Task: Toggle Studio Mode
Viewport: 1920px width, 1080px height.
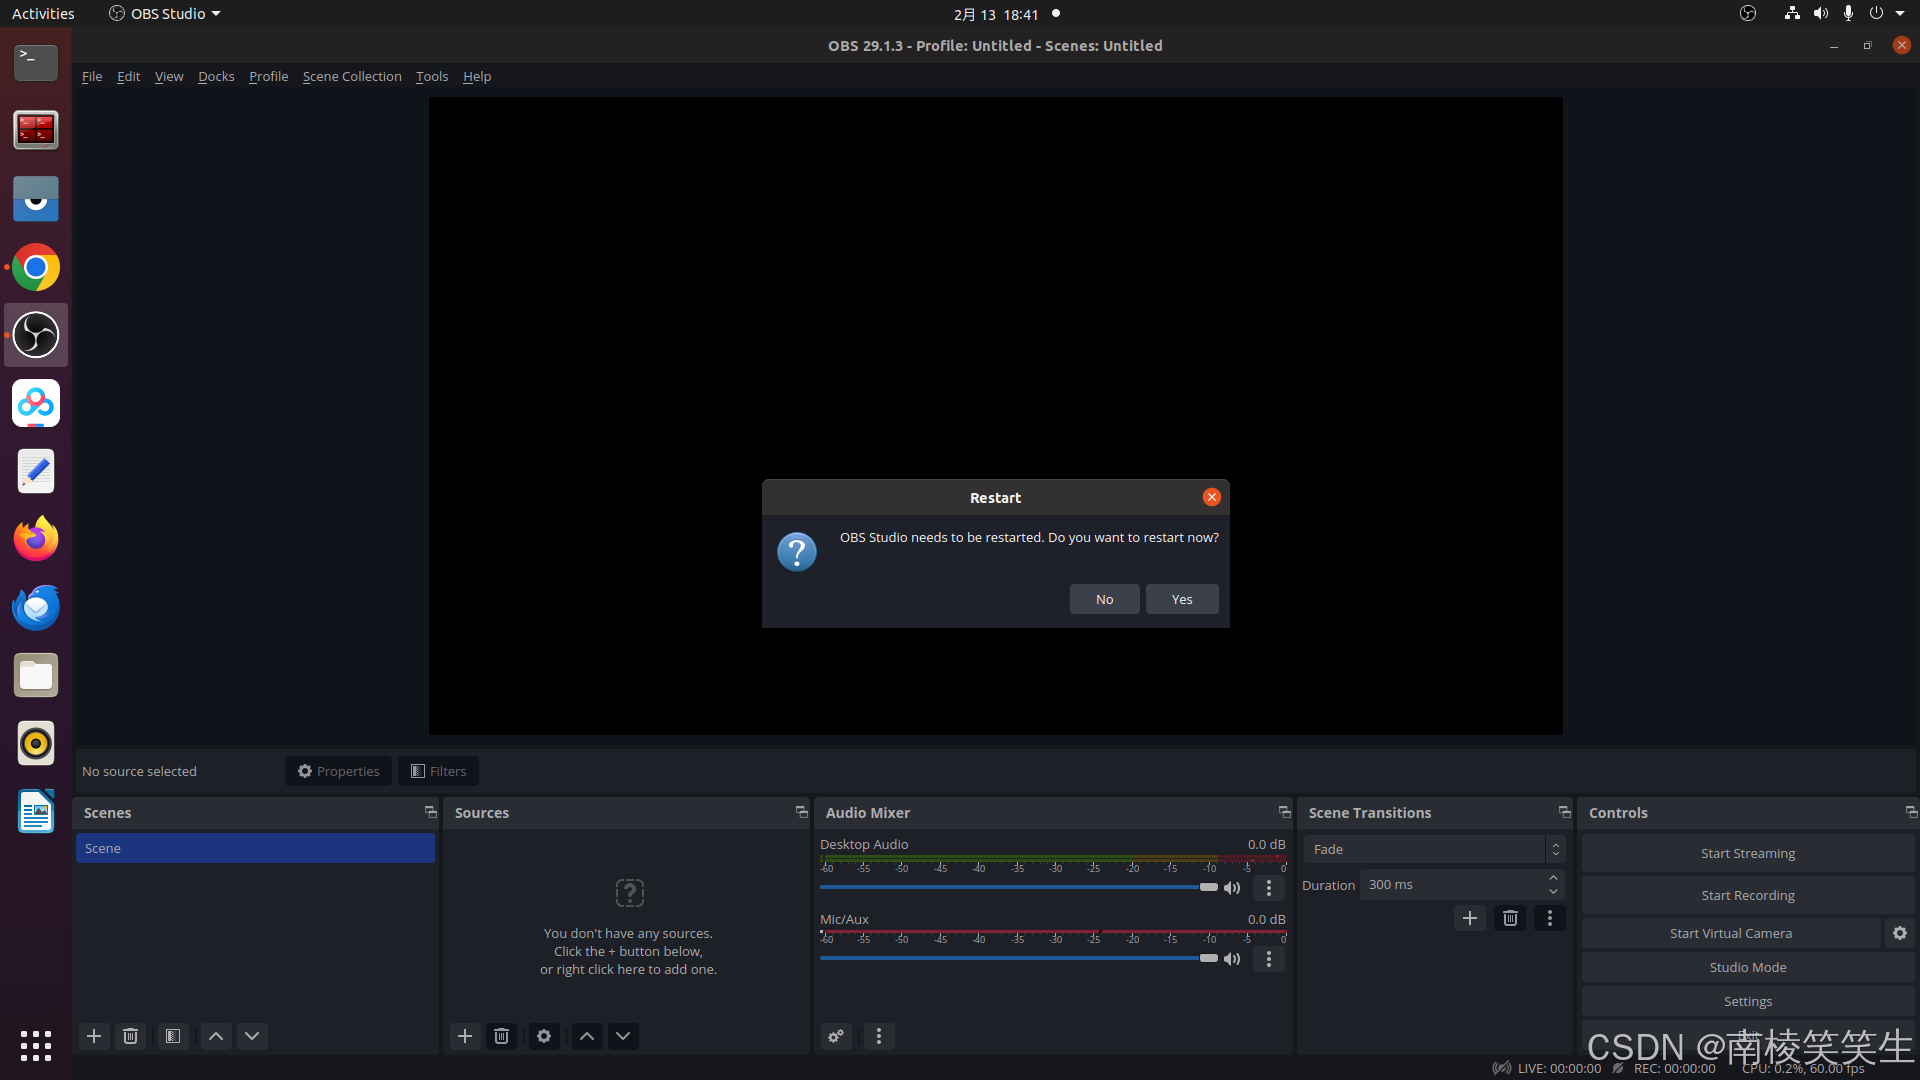Action: point(1747,967)
